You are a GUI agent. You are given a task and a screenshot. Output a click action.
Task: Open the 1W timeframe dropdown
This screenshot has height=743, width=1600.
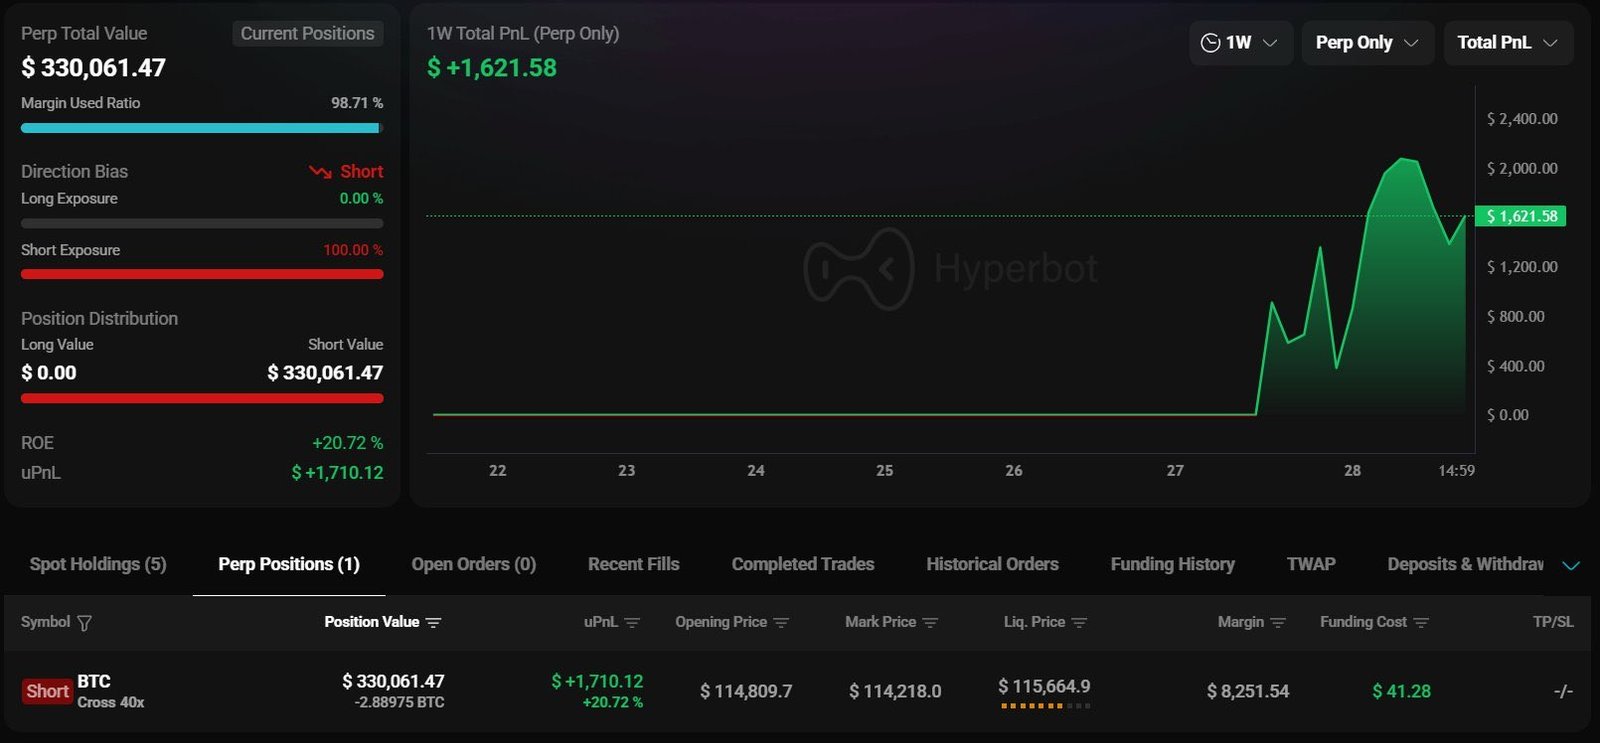coord(1241,42)
